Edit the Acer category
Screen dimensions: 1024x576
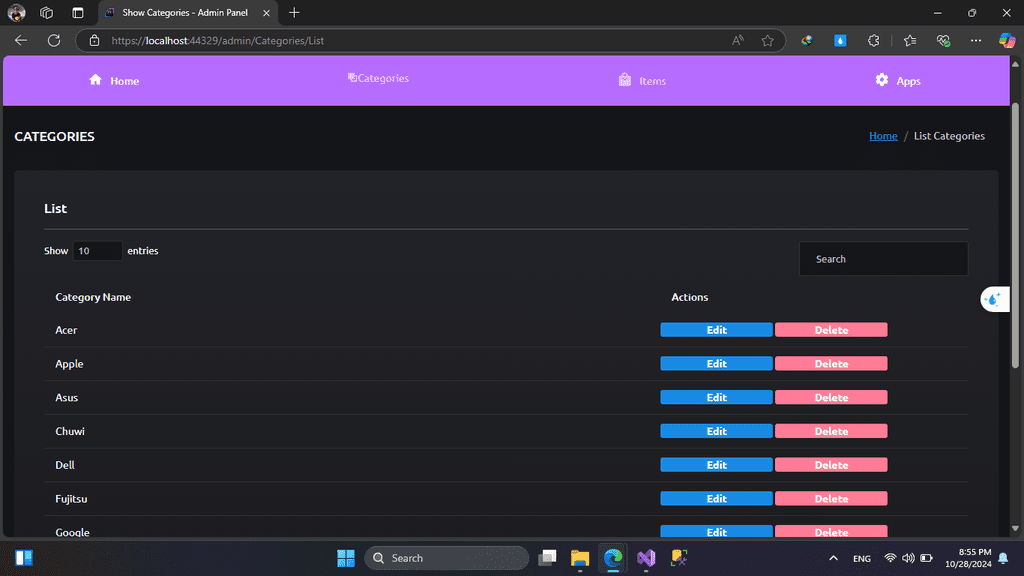716,330
